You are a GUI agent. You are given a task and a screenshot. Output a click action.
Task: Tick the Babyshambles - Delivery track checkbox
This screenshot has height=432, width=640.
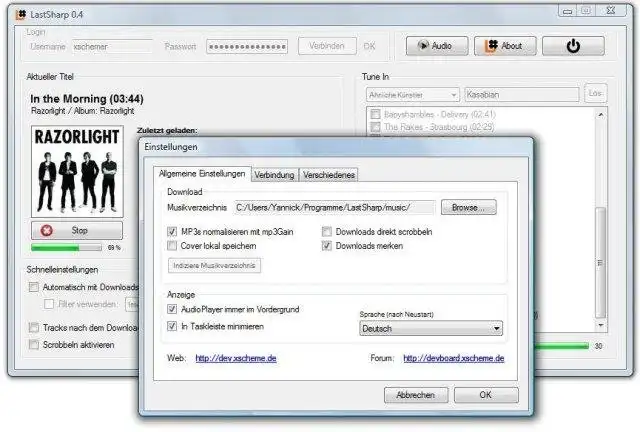coord(376,114)
